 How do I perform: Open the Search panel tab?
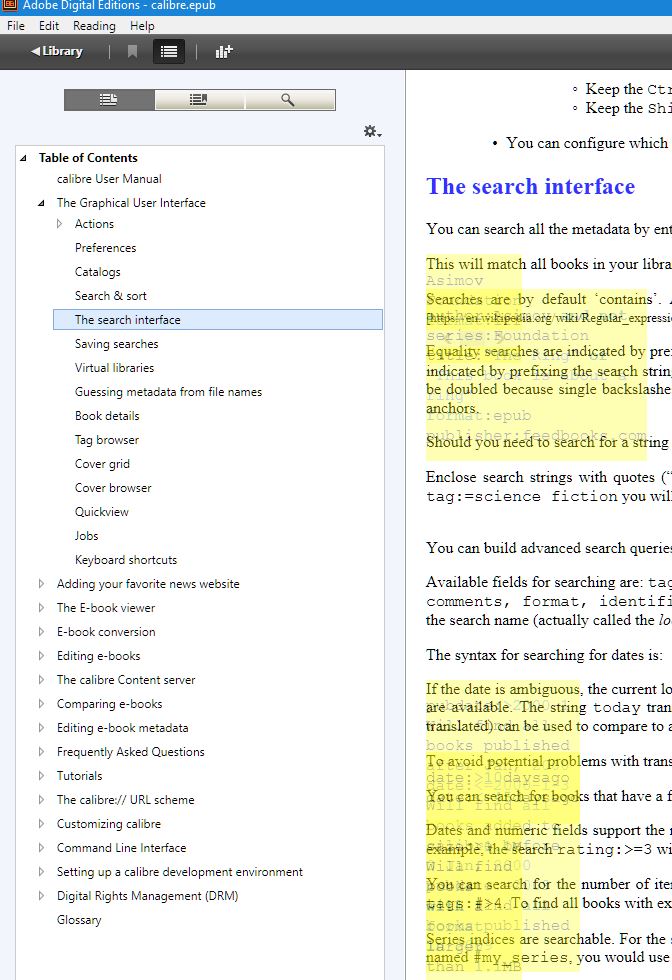(288, 100)
